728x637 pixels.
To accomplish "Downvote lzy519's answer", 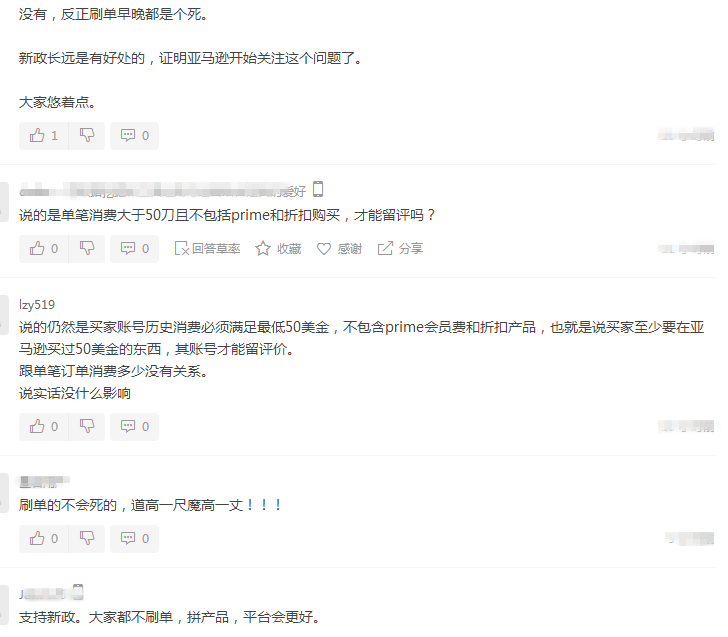I will (x=87, y=427).
